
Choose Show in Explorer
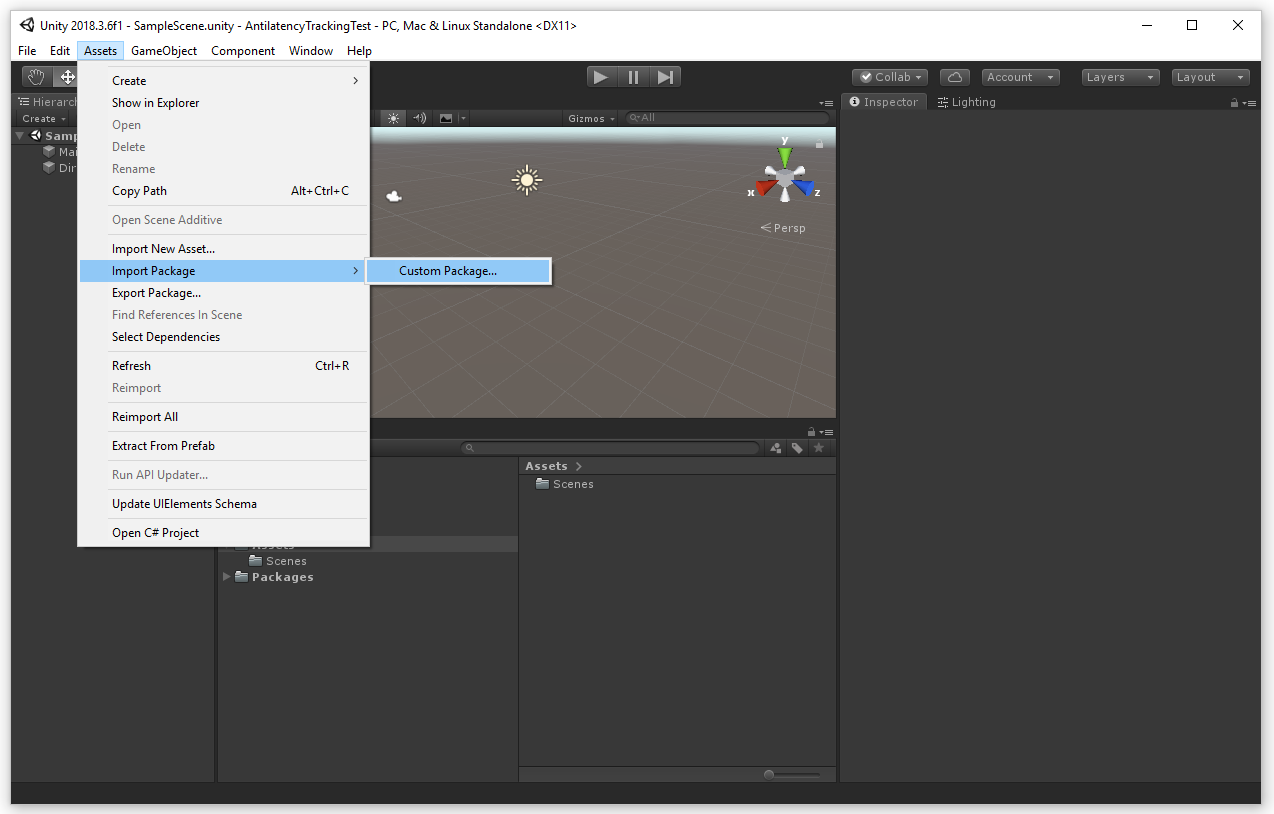pyautogui.click(x=224, y=103)
